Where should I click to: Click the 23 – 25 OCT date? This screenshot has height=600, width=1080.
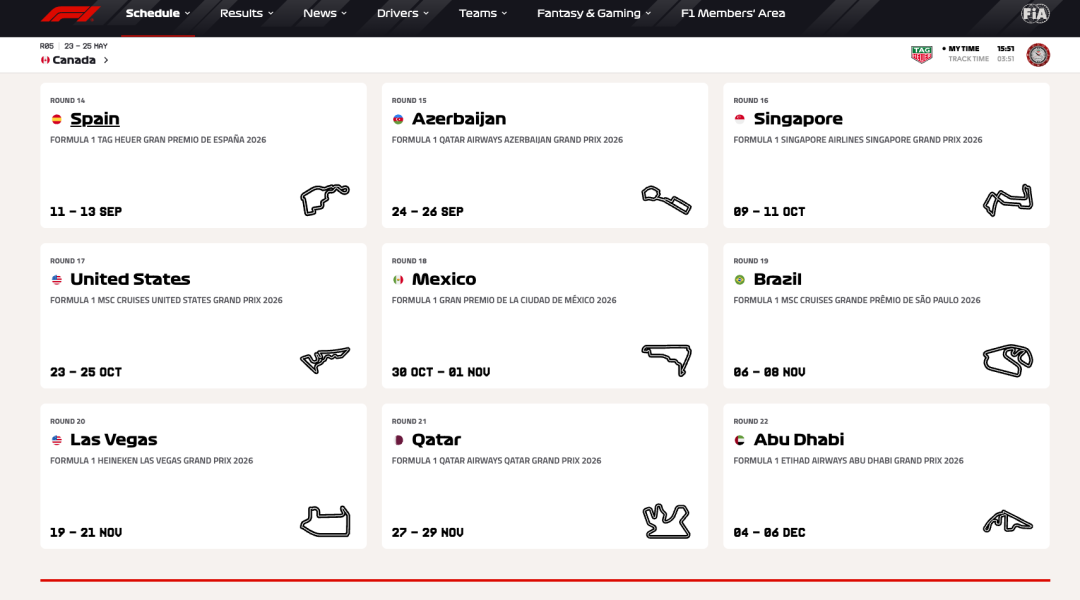coord(86,372)
